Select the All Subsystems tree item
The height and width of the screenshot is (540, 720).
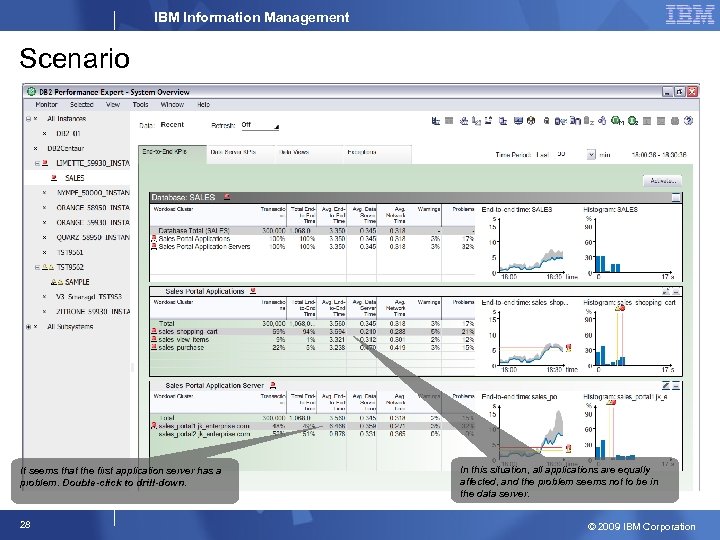tap(70, 326)
